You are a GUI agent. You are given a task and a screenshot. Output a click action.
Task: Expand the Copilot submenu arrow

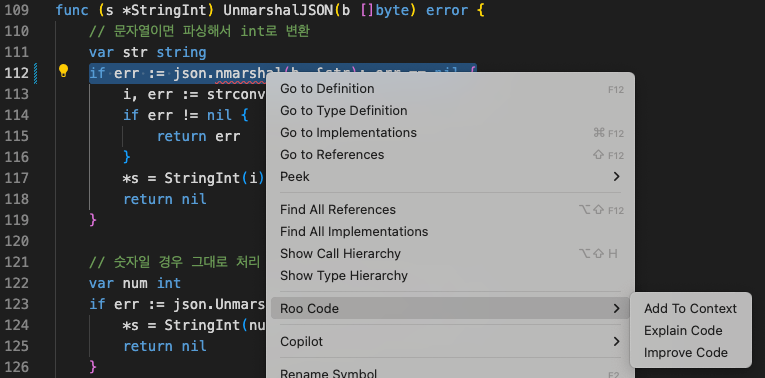click(616, 341)
